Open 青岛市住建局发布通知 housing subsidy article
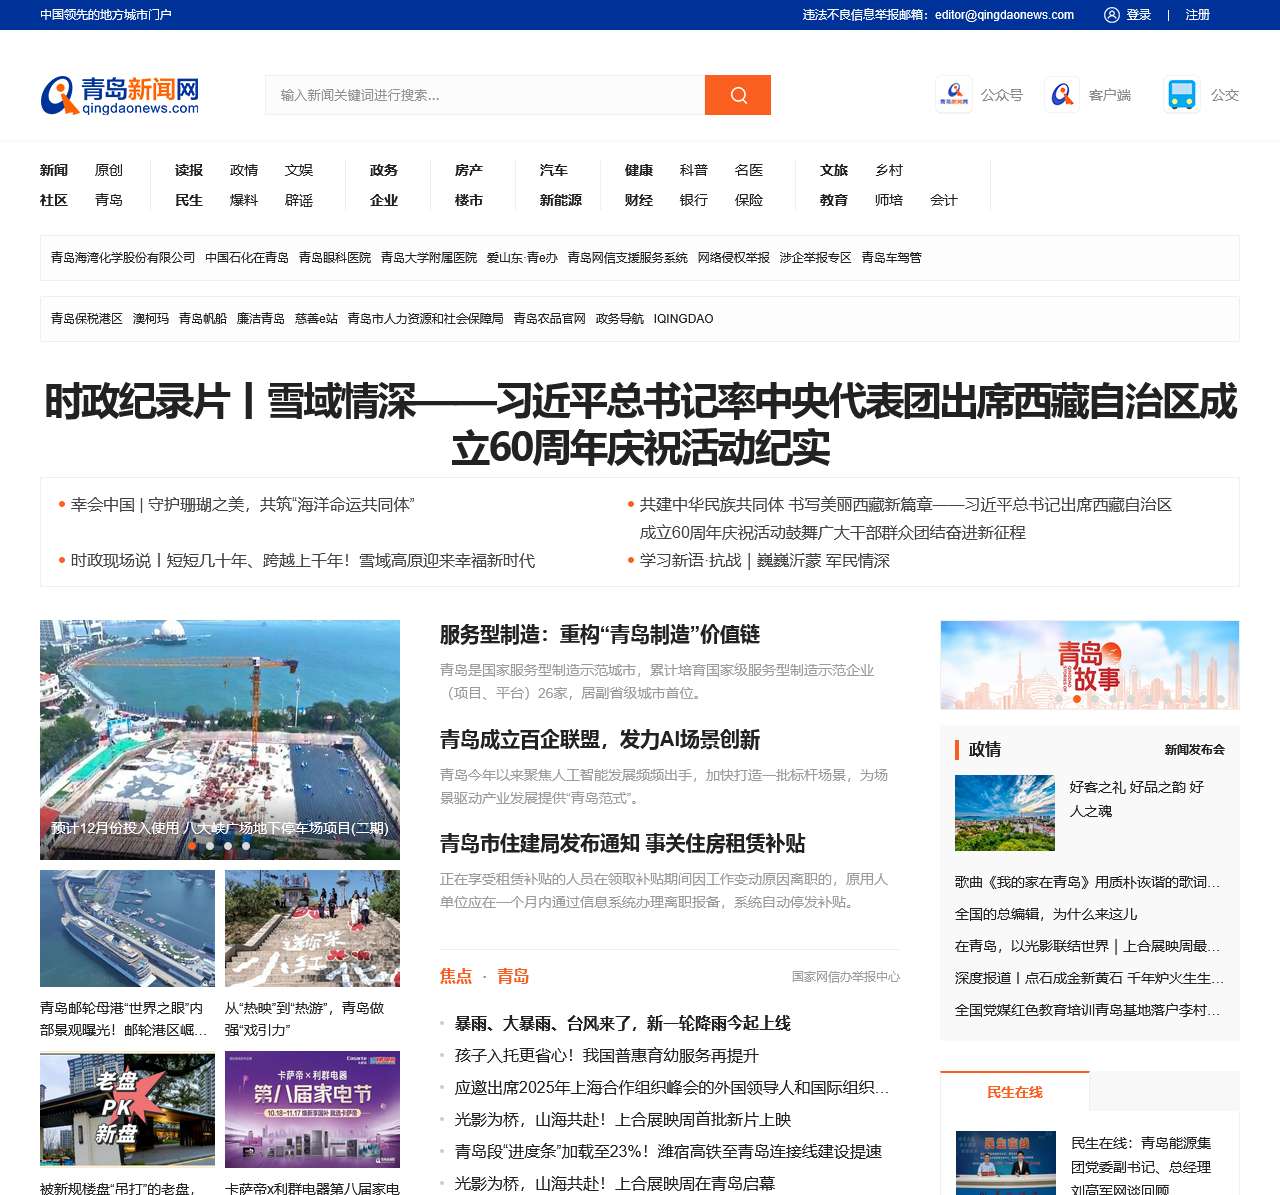The image size is (1280, 1195). click(622, 844)
